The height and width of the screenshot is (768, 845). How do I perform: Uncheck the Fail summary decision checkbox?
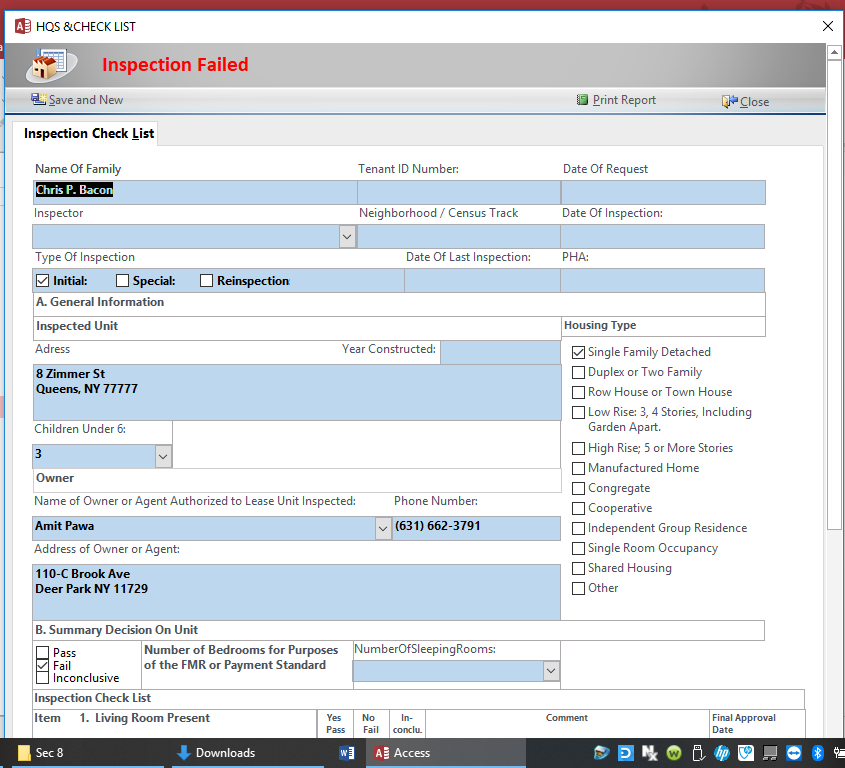(43, 665)
